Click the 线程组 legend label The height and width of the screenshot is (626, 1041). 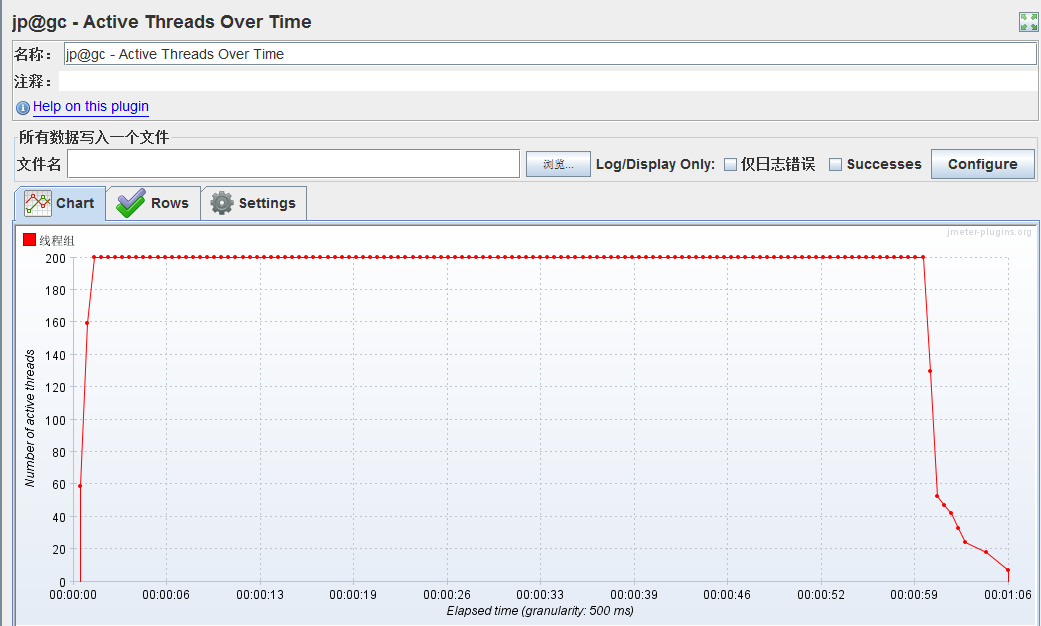coord(57,240)
